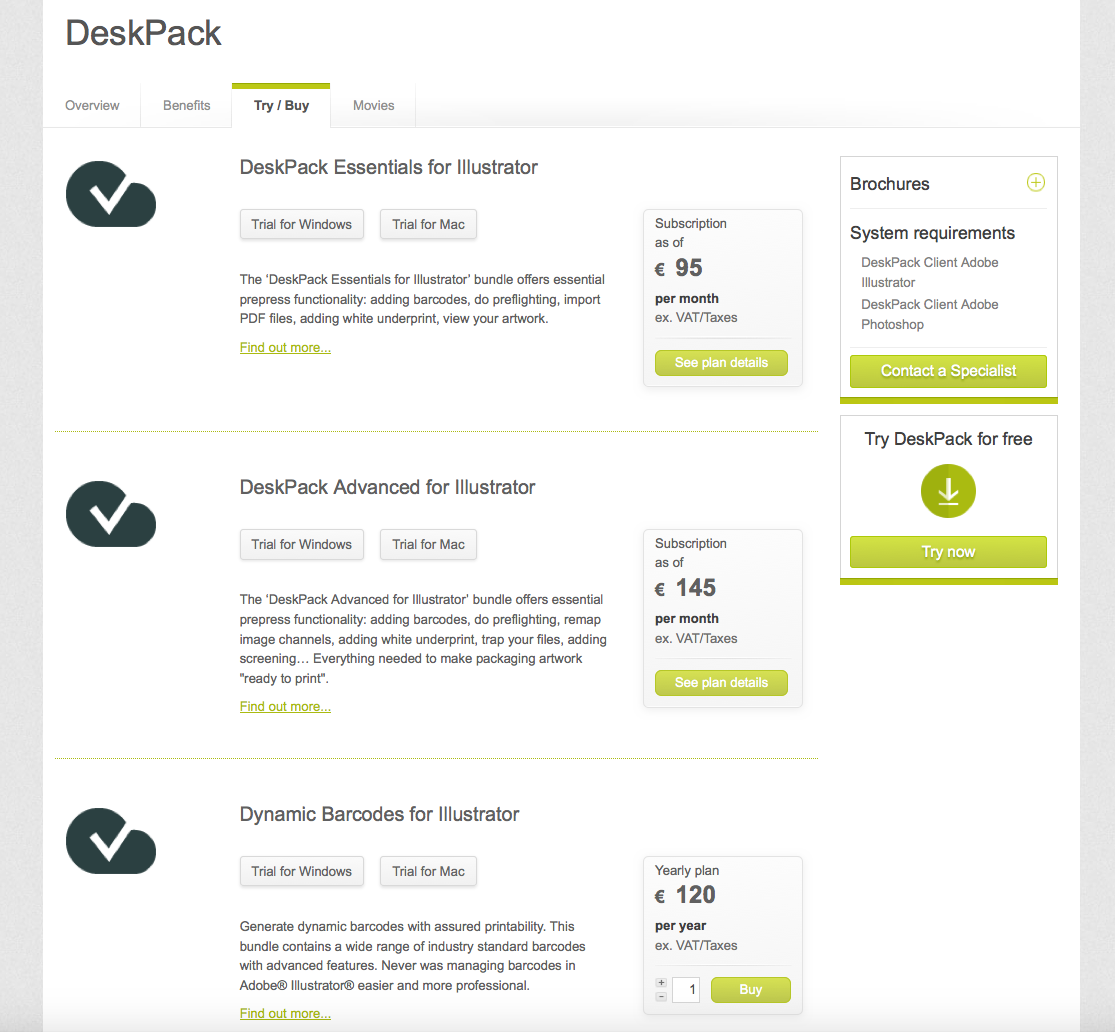
Task: Click the Dynamic Barcodes product checkmark icon
Action: click(110, 841)
